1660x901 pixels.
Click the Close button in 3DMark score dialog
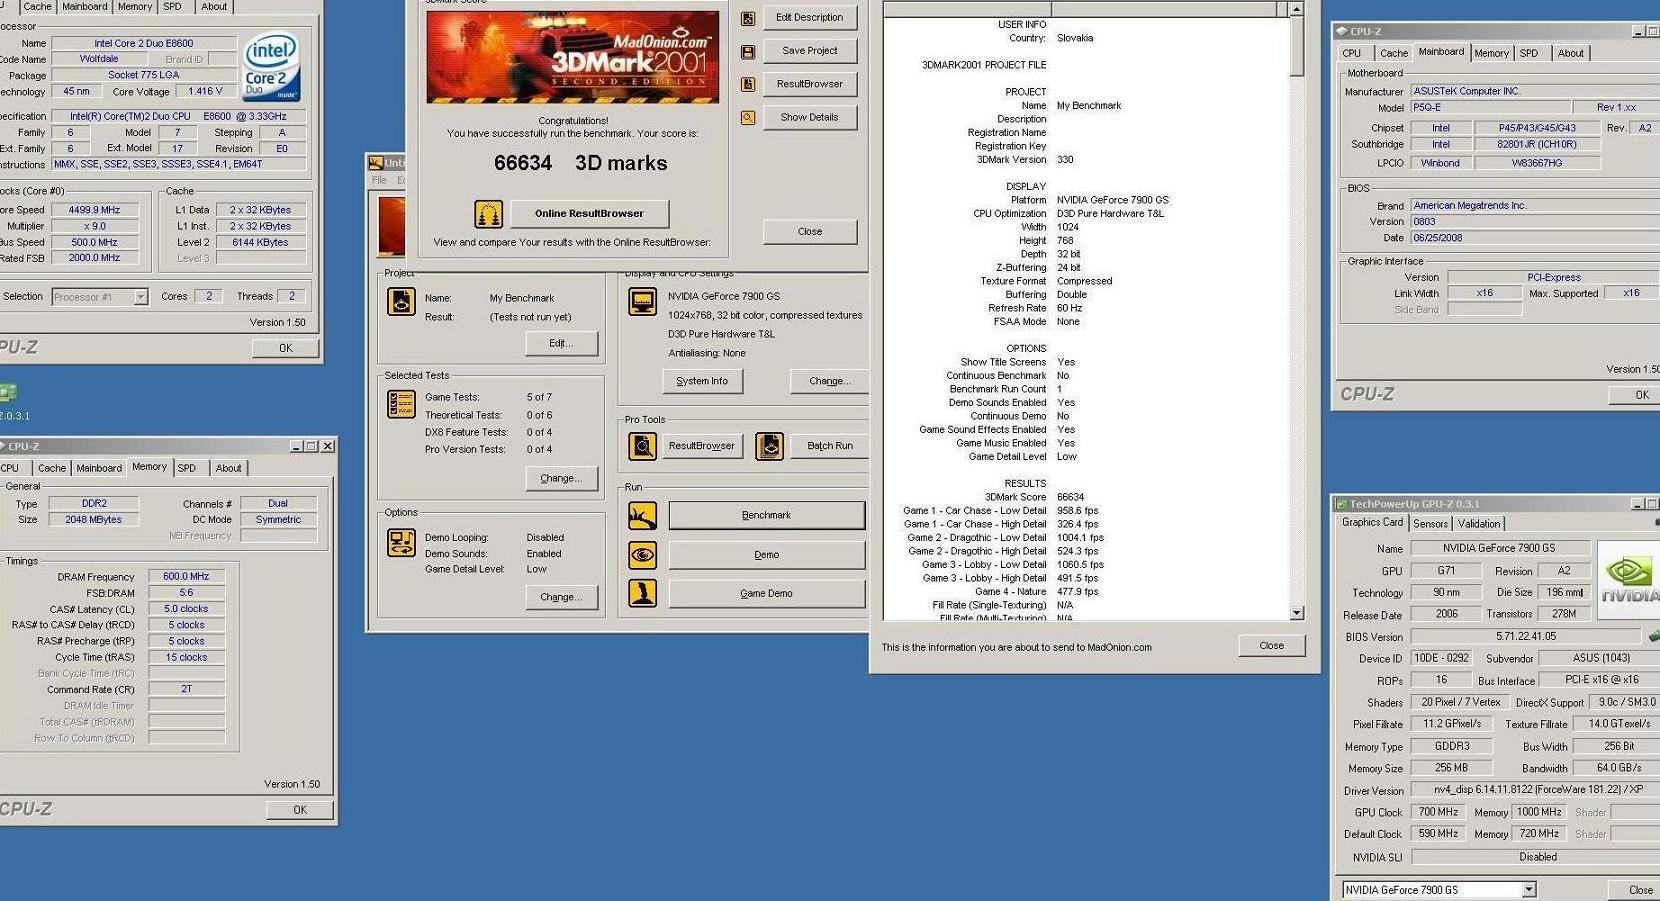click(809, 231)
